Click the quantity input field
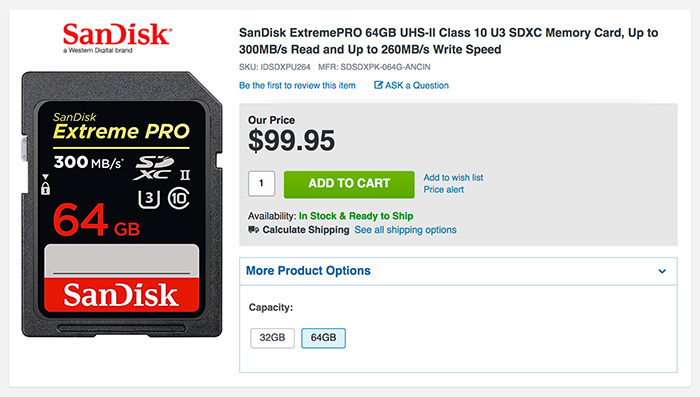The height and width of the screenshot is (397, 700). (x=262, y=184)
